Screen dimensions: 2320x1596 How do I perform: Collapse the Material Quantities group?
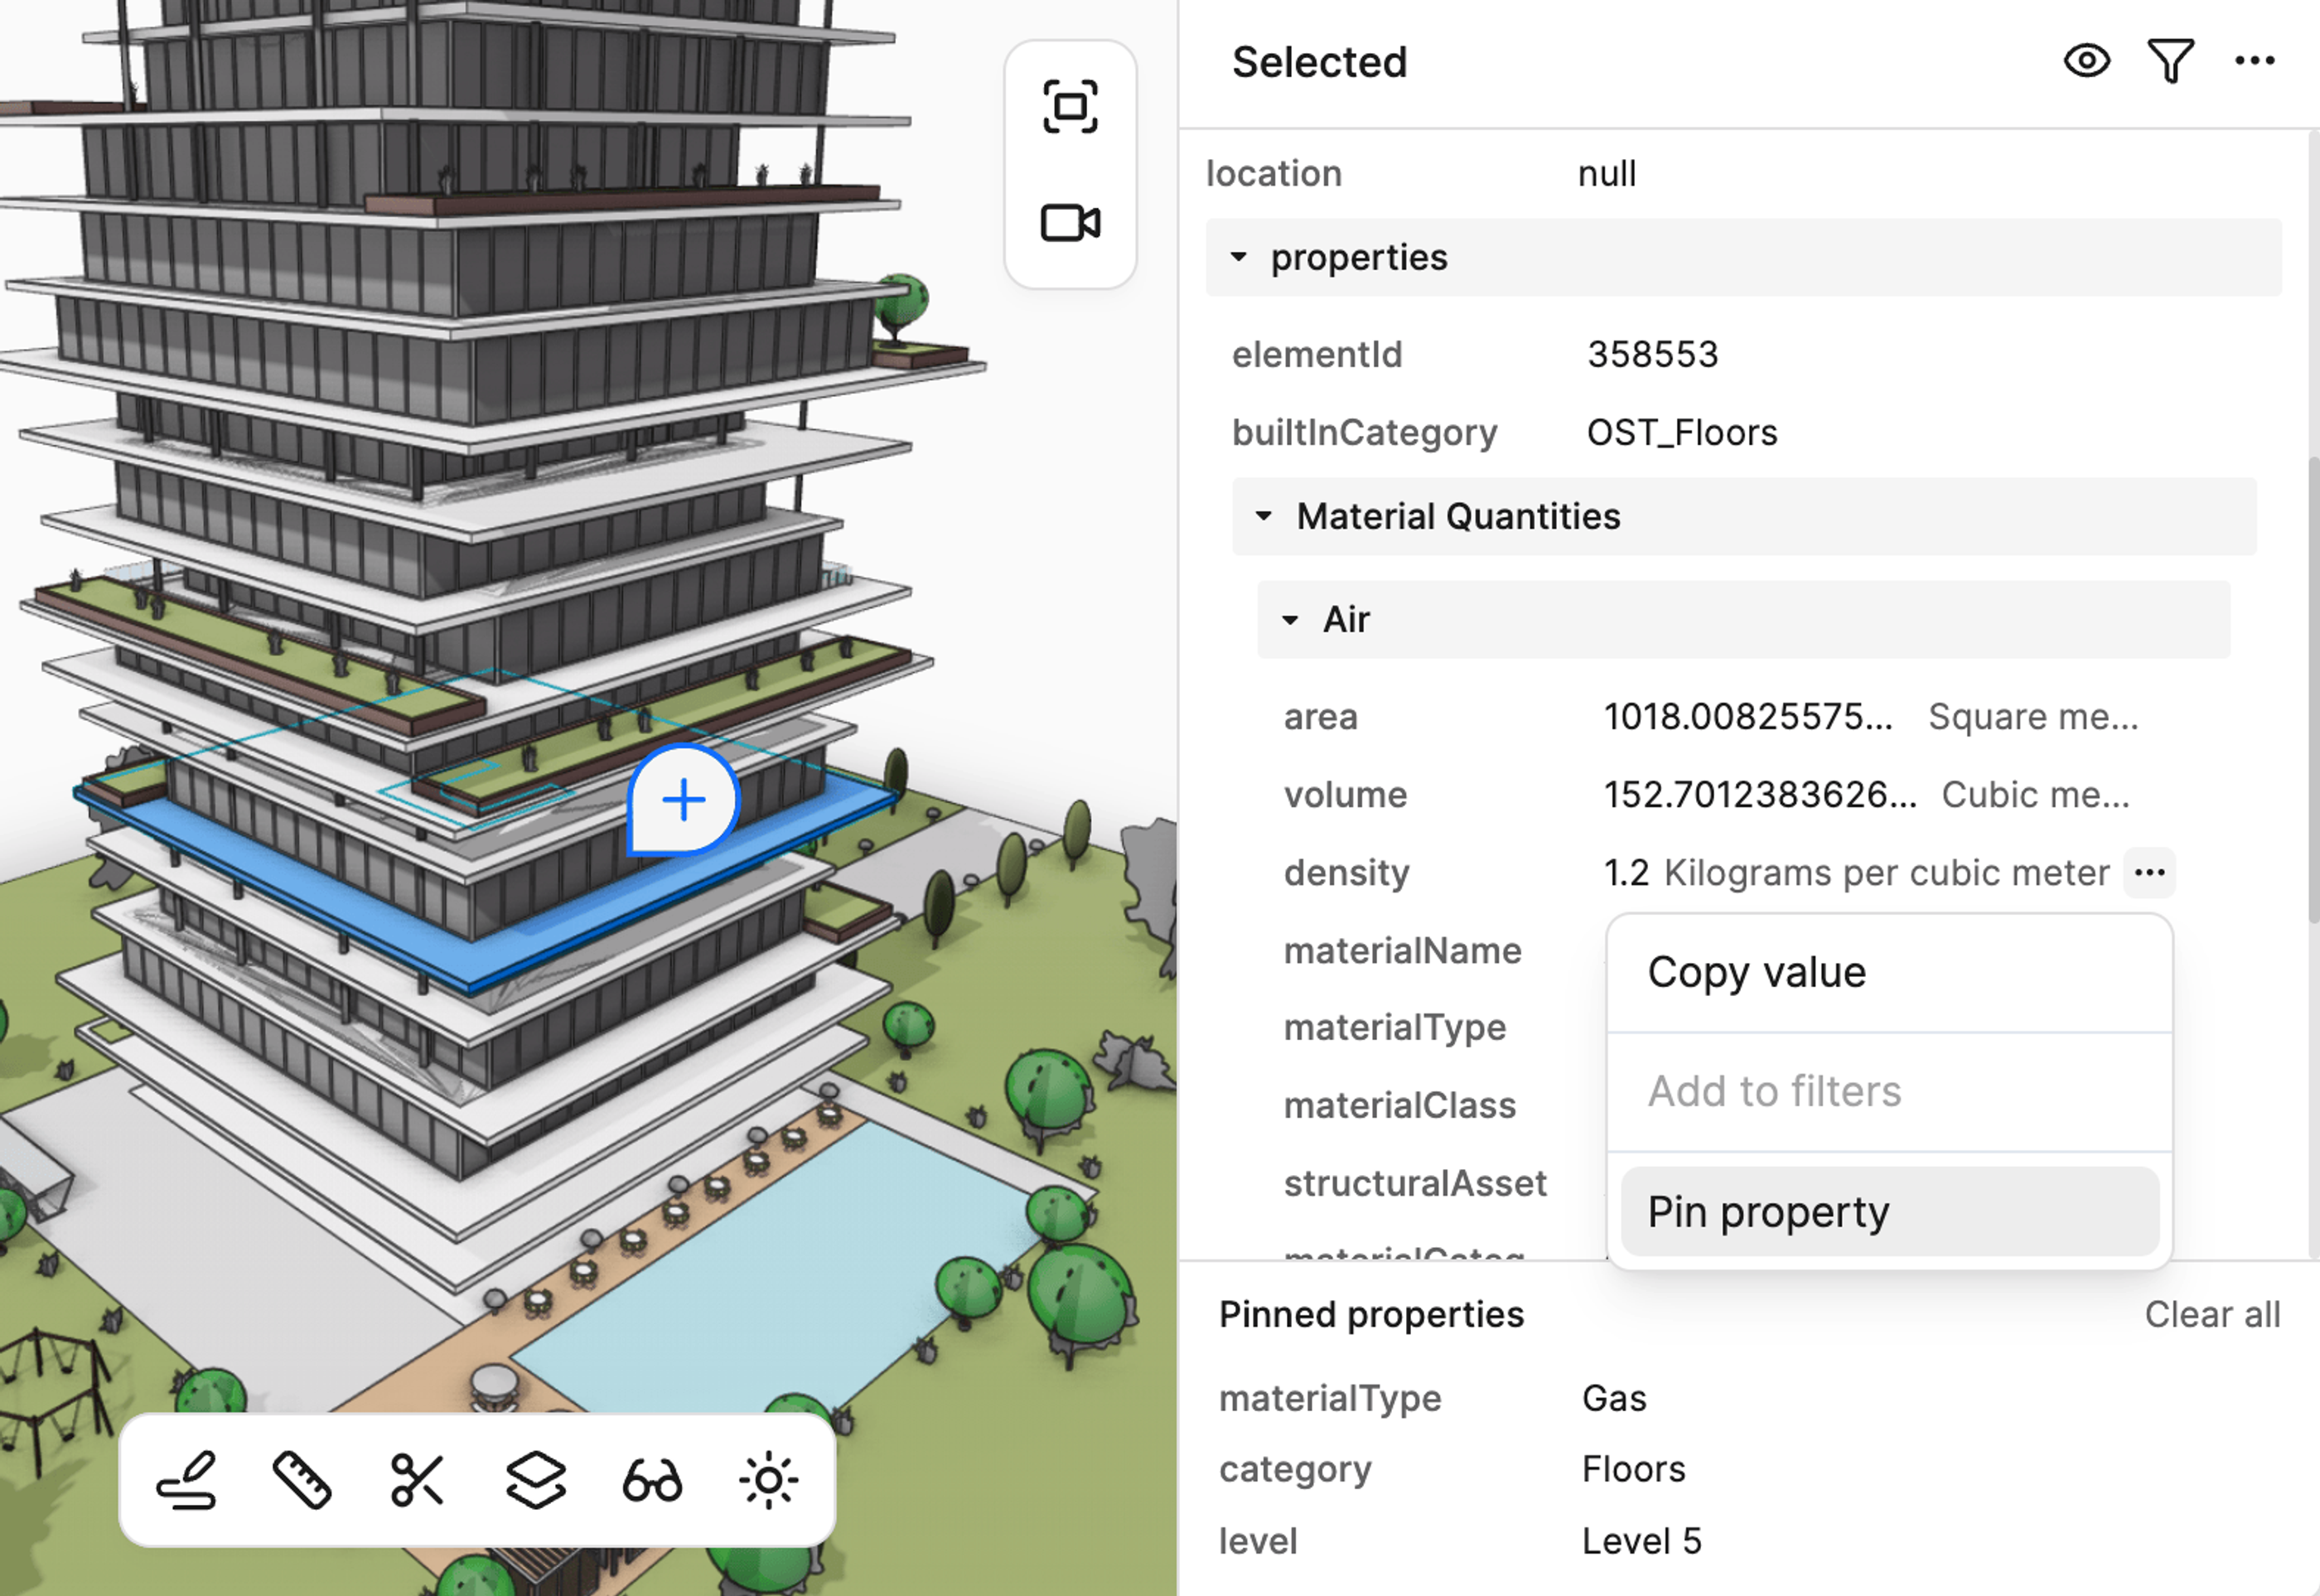(1744, 517)
